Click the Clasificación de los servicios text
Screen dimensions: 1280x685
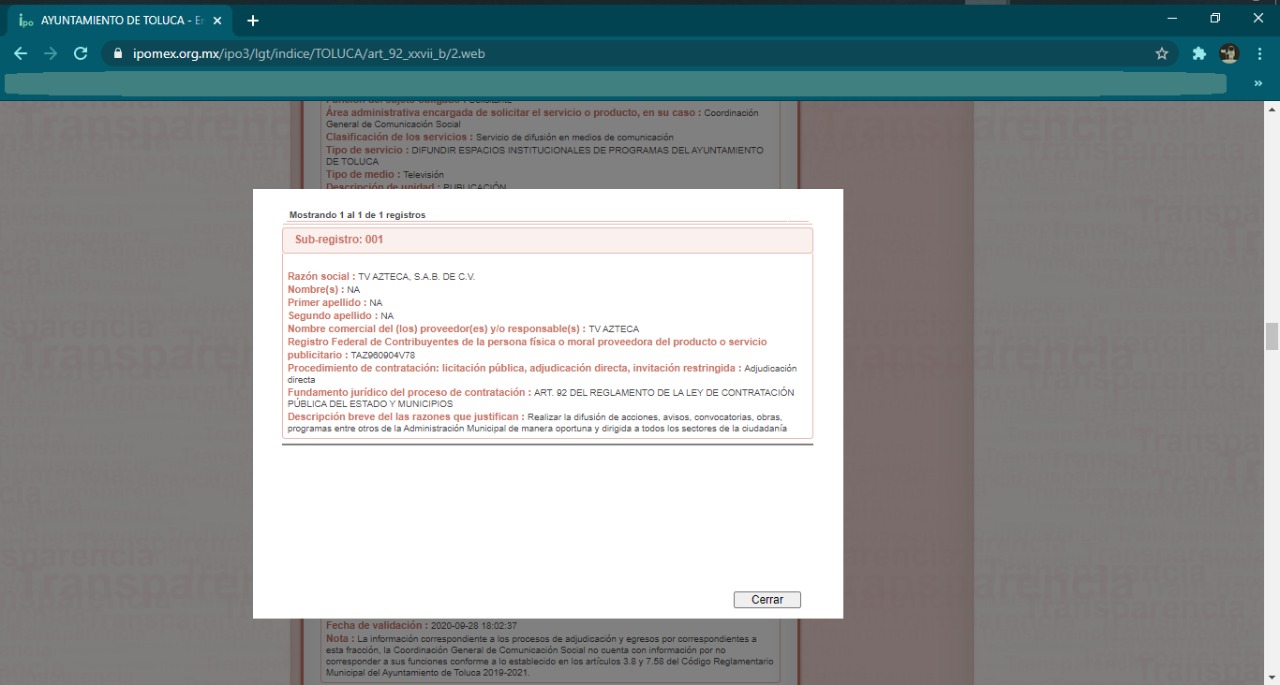(500, 137)
